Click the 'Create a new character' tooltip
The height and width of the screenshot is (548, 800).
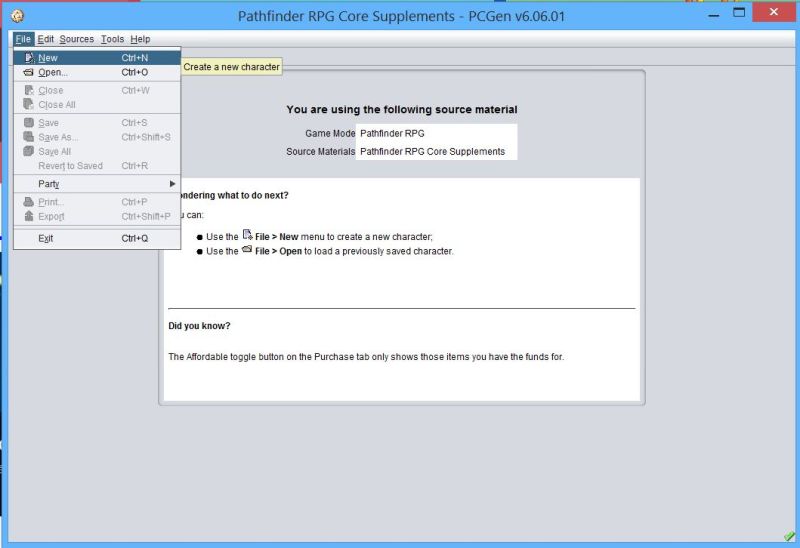232,66
